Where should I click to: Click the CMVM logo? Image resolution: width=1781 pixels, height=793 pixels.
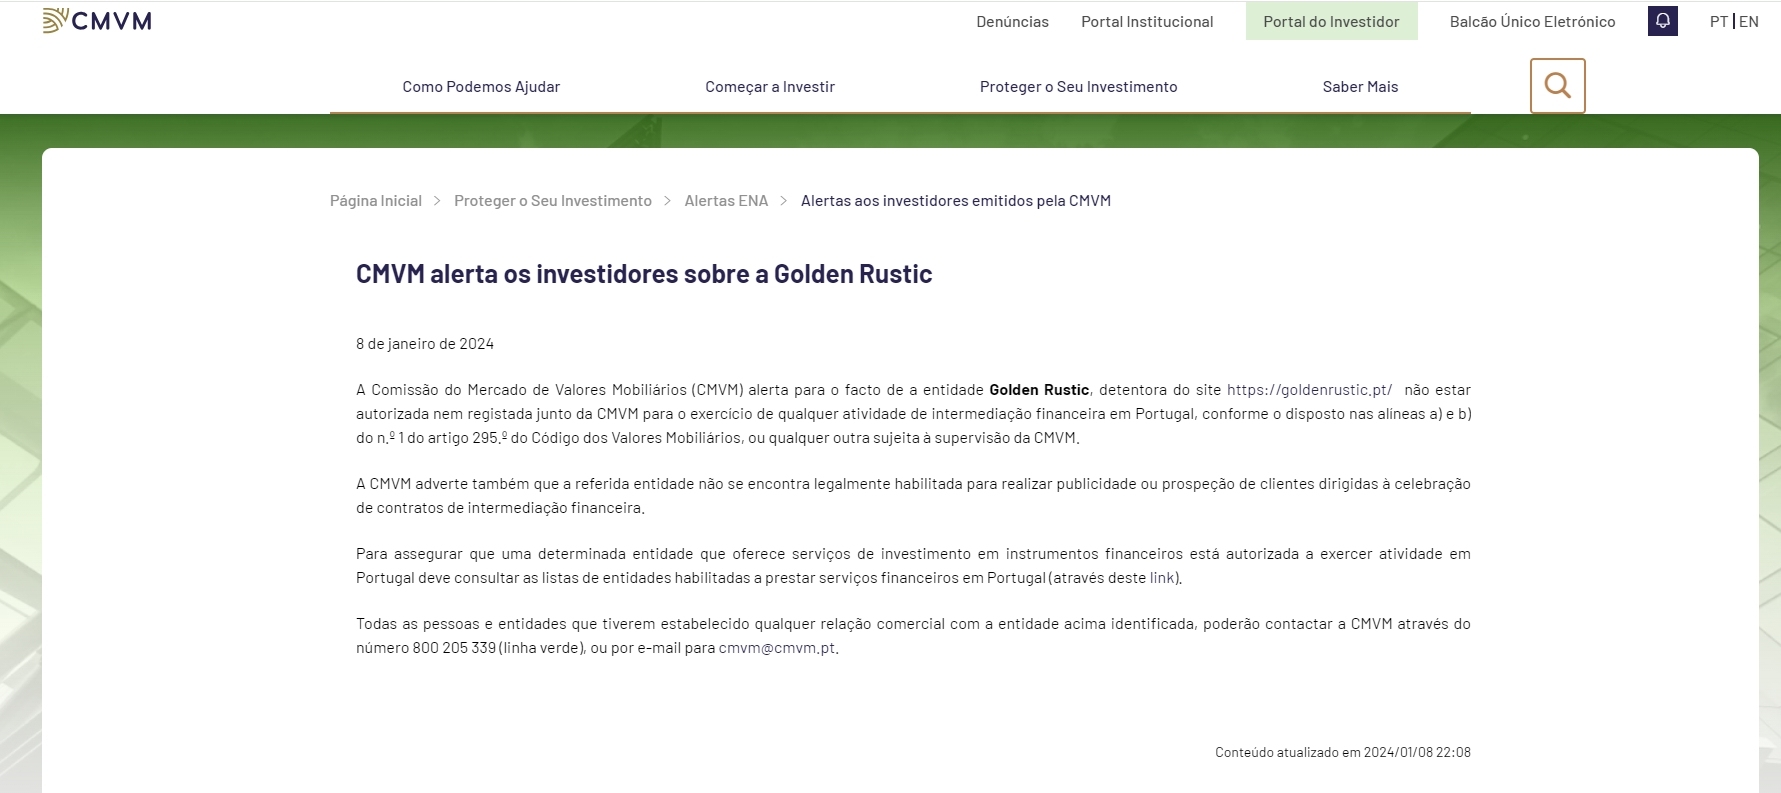pyautogui.click(x=97, y=21)
